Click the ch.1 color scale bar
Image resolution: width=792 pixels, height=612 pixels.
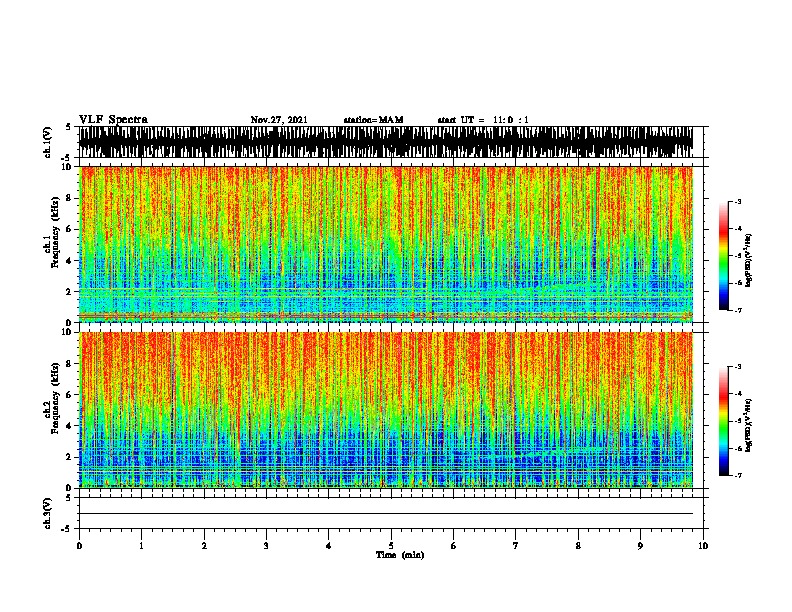pyautogui.click(x=724, y=256)
